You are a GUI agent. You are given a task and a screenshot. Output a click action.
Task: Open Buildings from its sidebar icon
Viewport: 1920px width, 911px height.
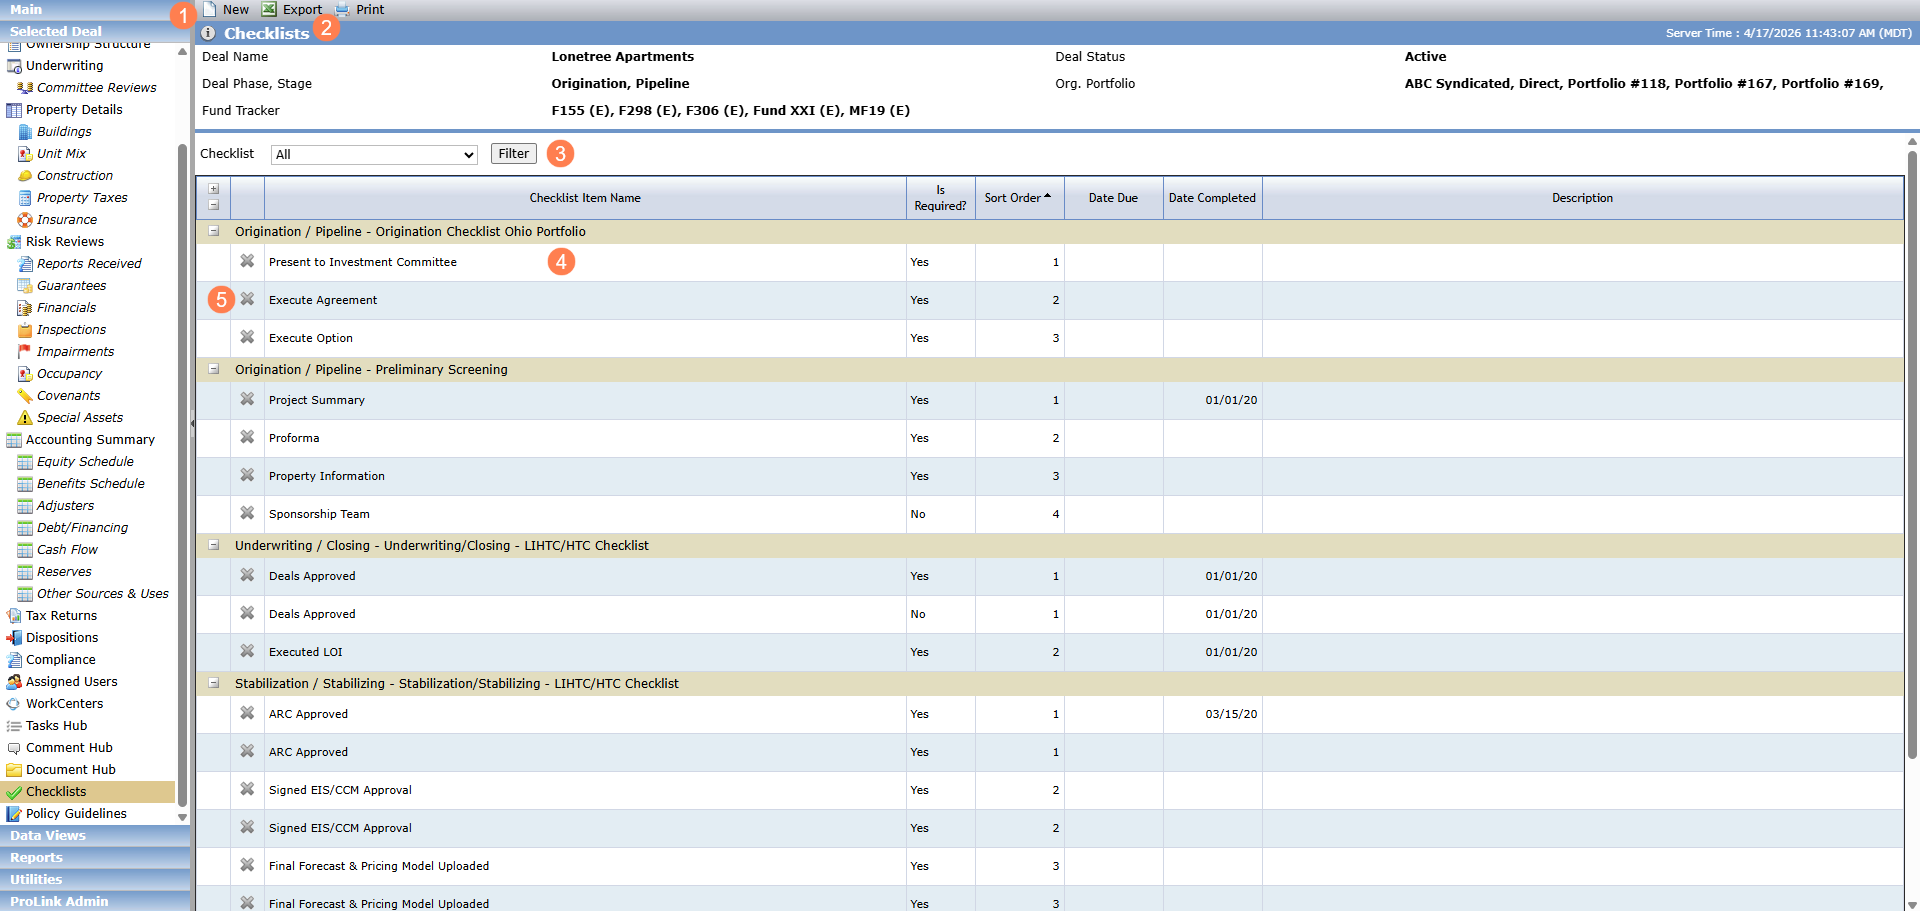pos(25,132)
